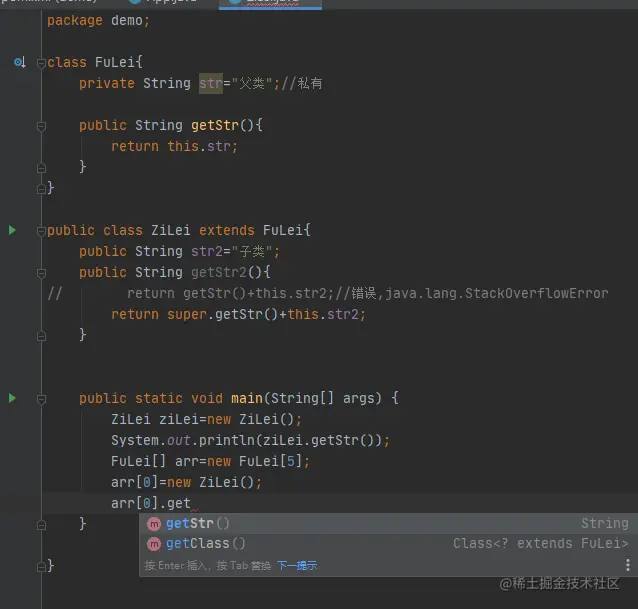Click the 'class FuLei{' declaration
Screen dimensions: 638x609
(x=94, y=62)
